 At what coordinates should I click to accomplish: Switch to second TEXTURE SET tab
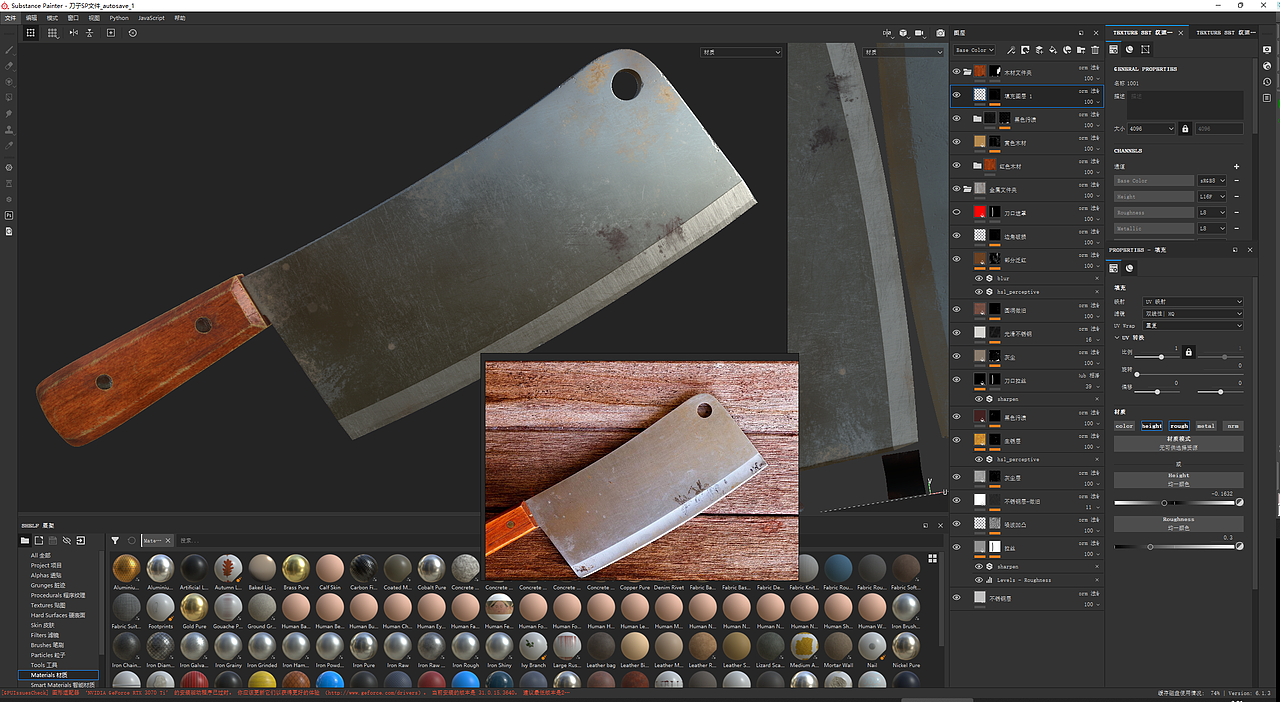point(1226,33)
